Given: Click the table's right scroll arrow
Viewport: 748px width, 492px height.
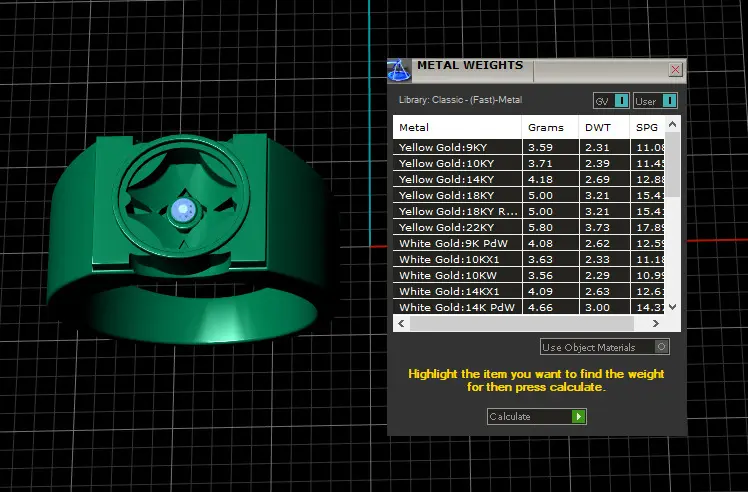Looking at the screenshot, I should click(655, 324).
